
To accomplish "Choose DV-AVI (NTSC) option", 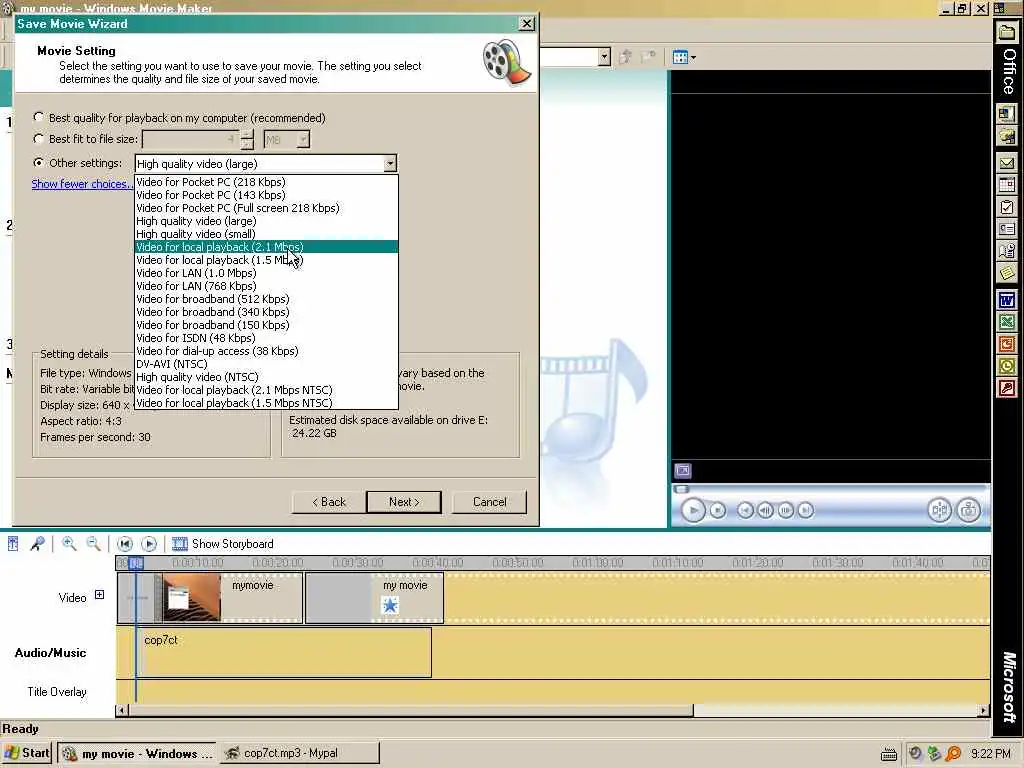I will [266, 364].
